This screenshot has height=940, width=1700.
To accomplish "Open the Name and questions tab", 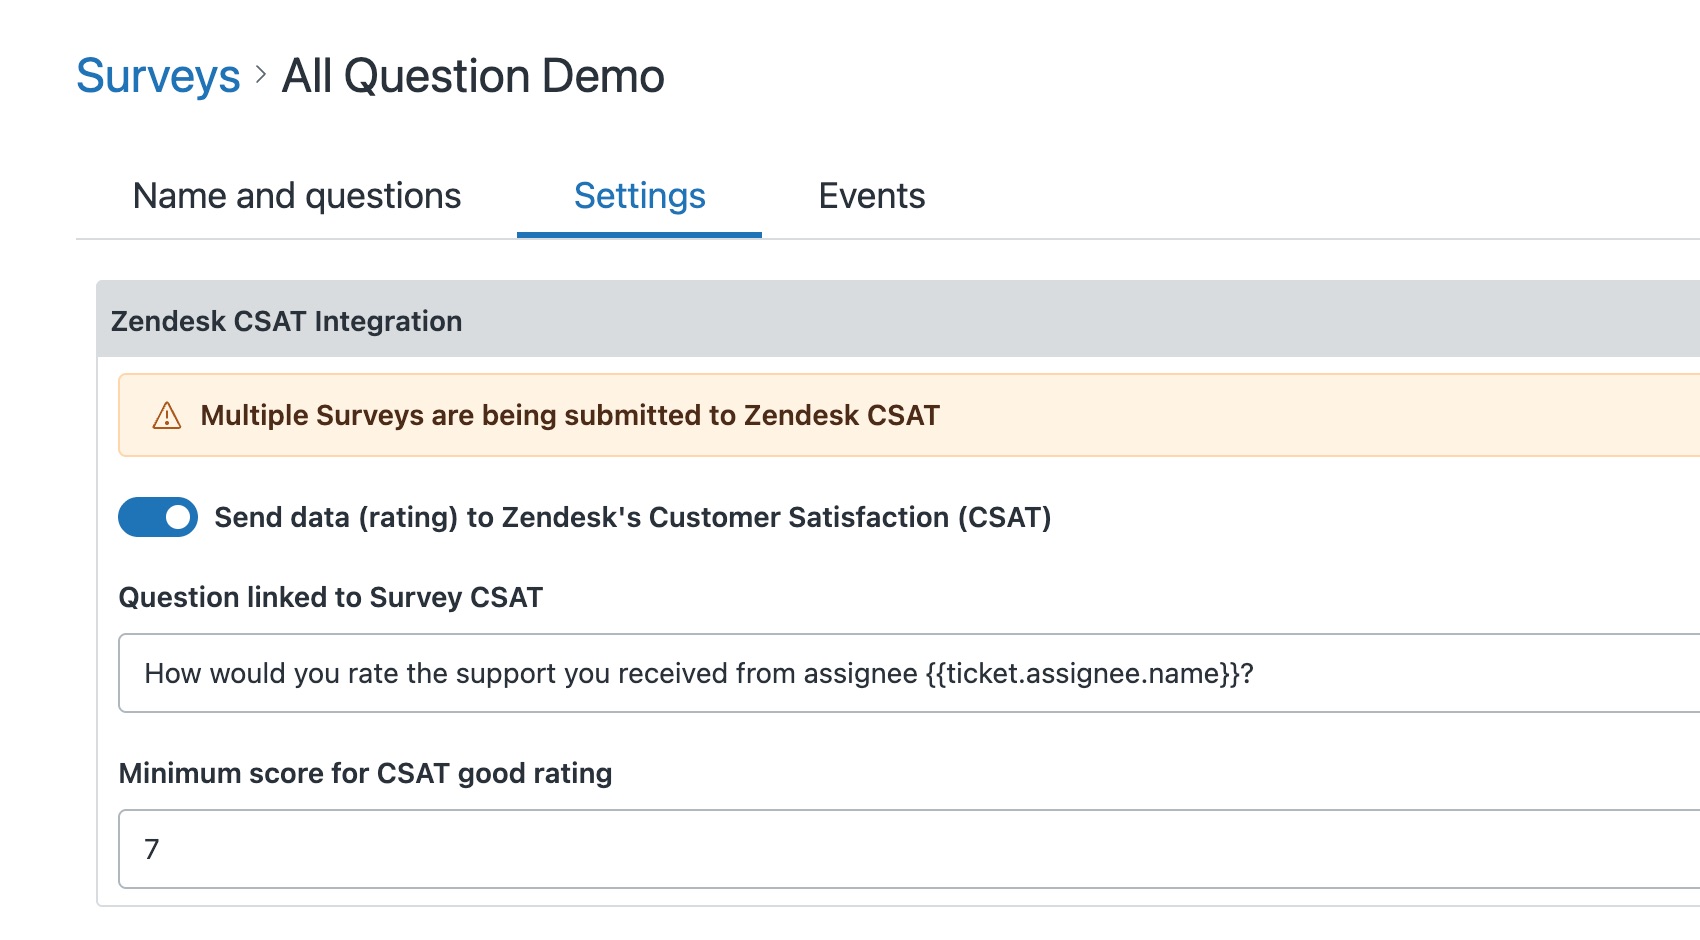I will click(x=297, y=196).
